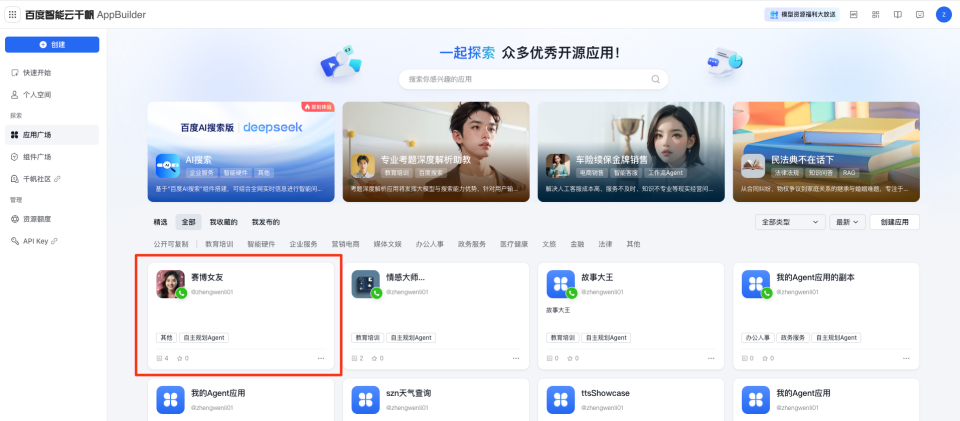
Task: Filter by 金融 category
Action: click(577, 244)
